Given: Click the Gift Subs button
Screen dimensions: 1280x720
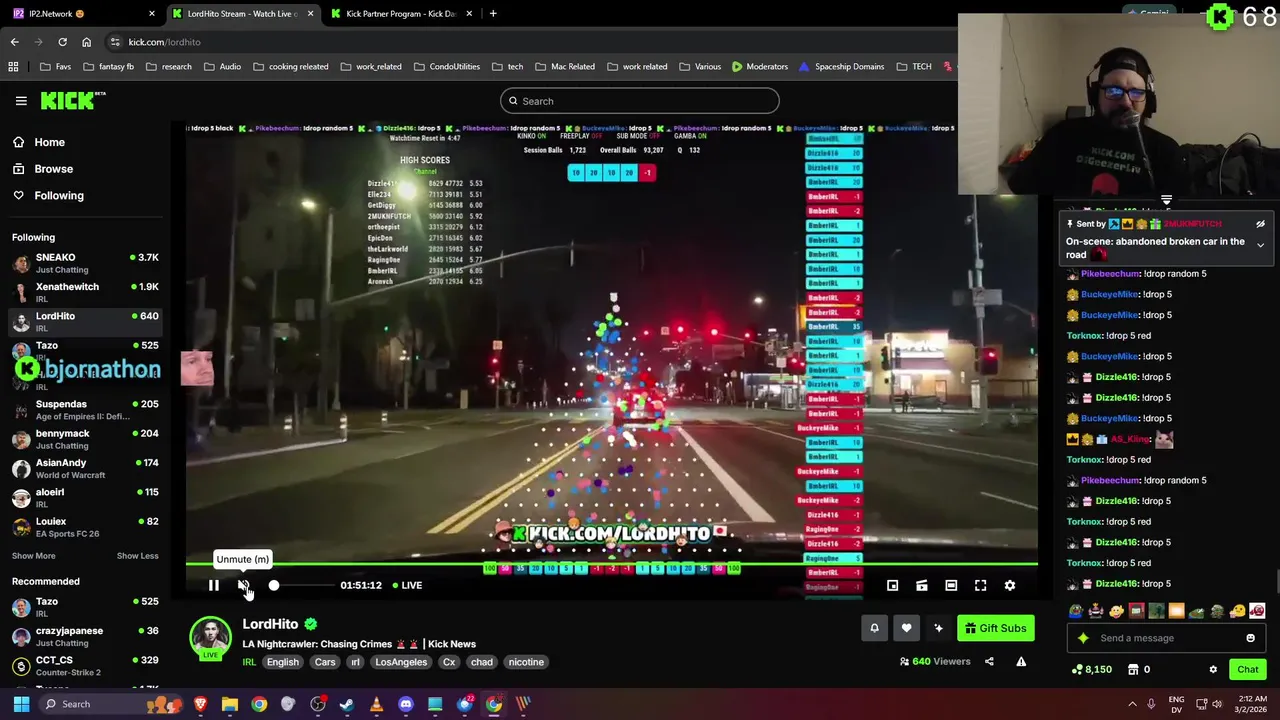Looking at the screenshot, I should coord(995,628).
